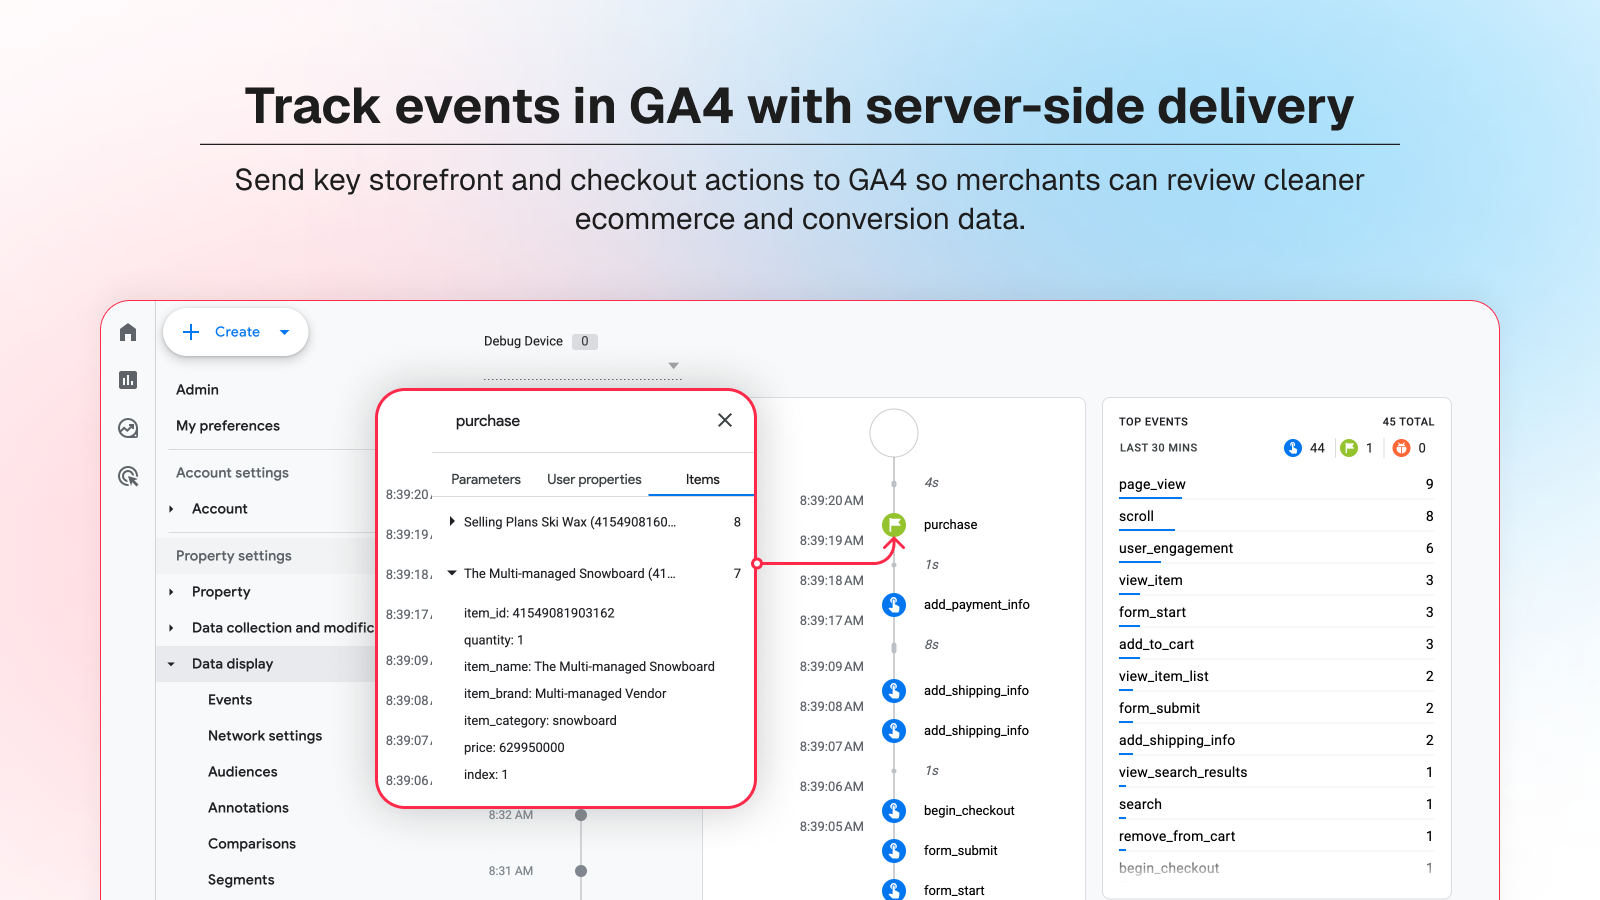Select the Items tab
This screenshot has width=1600, height=900.
point(702,479)
